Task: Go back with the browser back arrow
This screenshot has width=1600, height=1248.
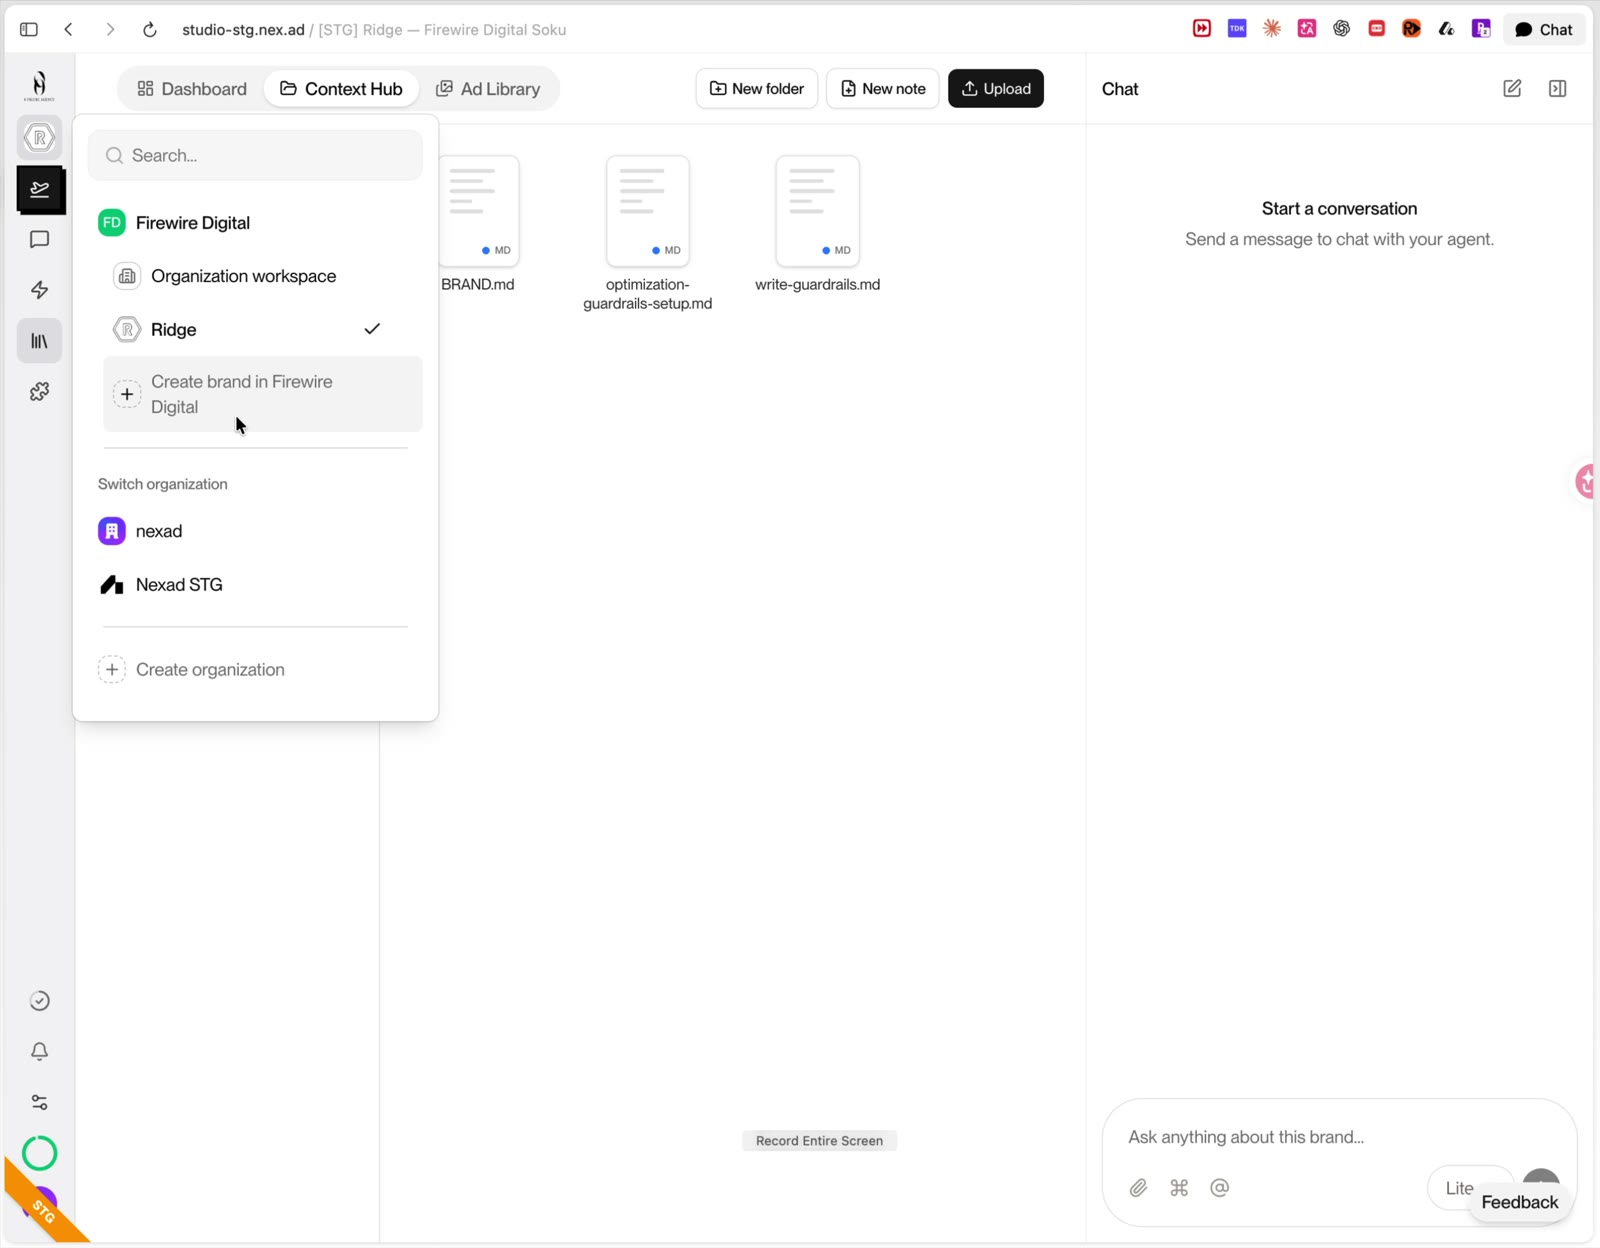Action: [x=69, y=29]
